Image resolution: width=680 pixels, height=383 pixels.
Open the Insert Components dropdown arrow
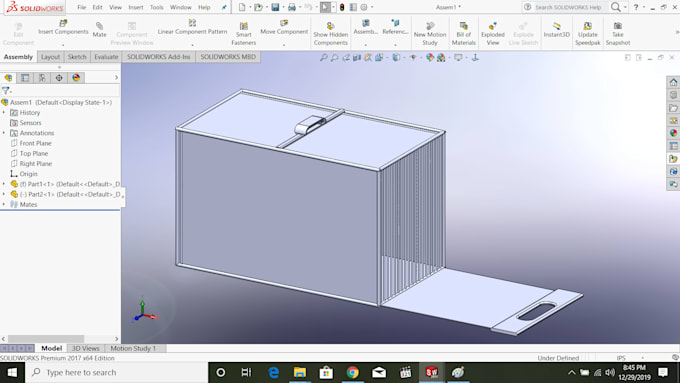(x=63, y=45)
